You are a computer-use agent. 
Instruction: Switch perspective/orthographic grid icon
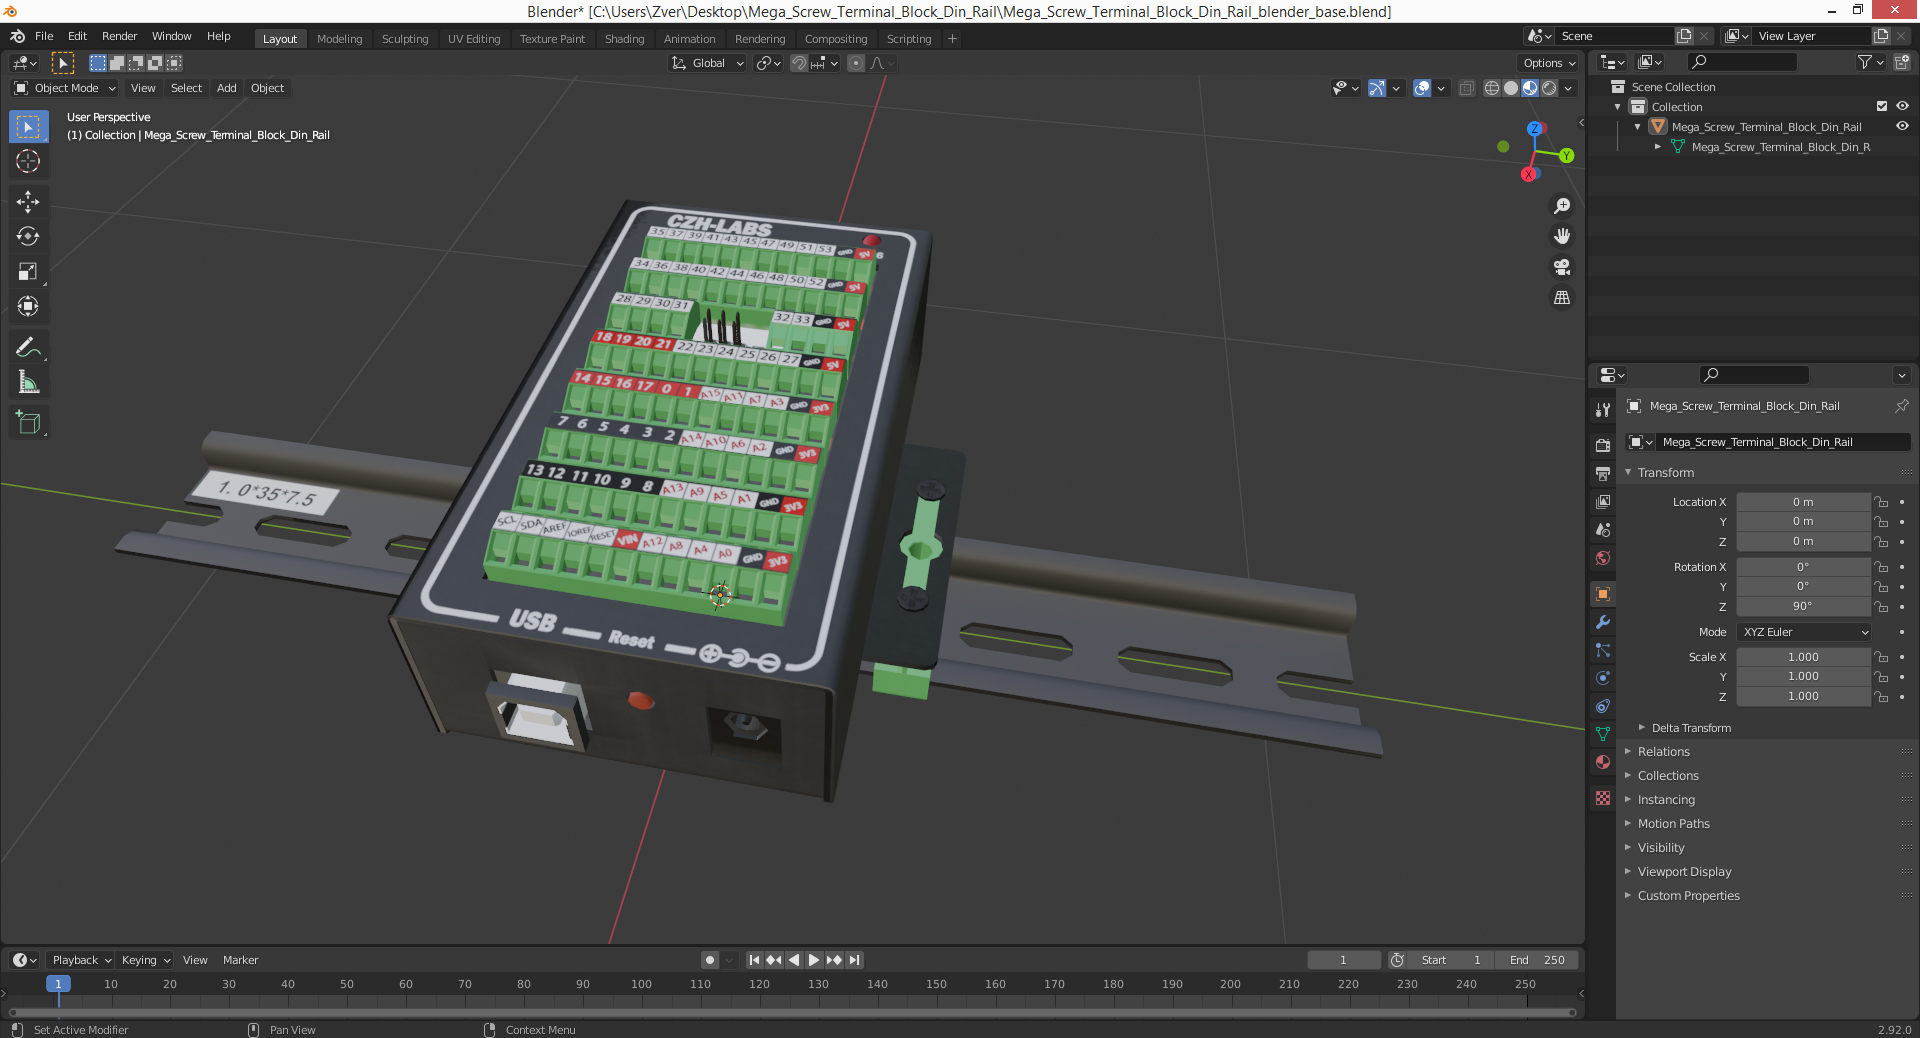[1562, 298]
